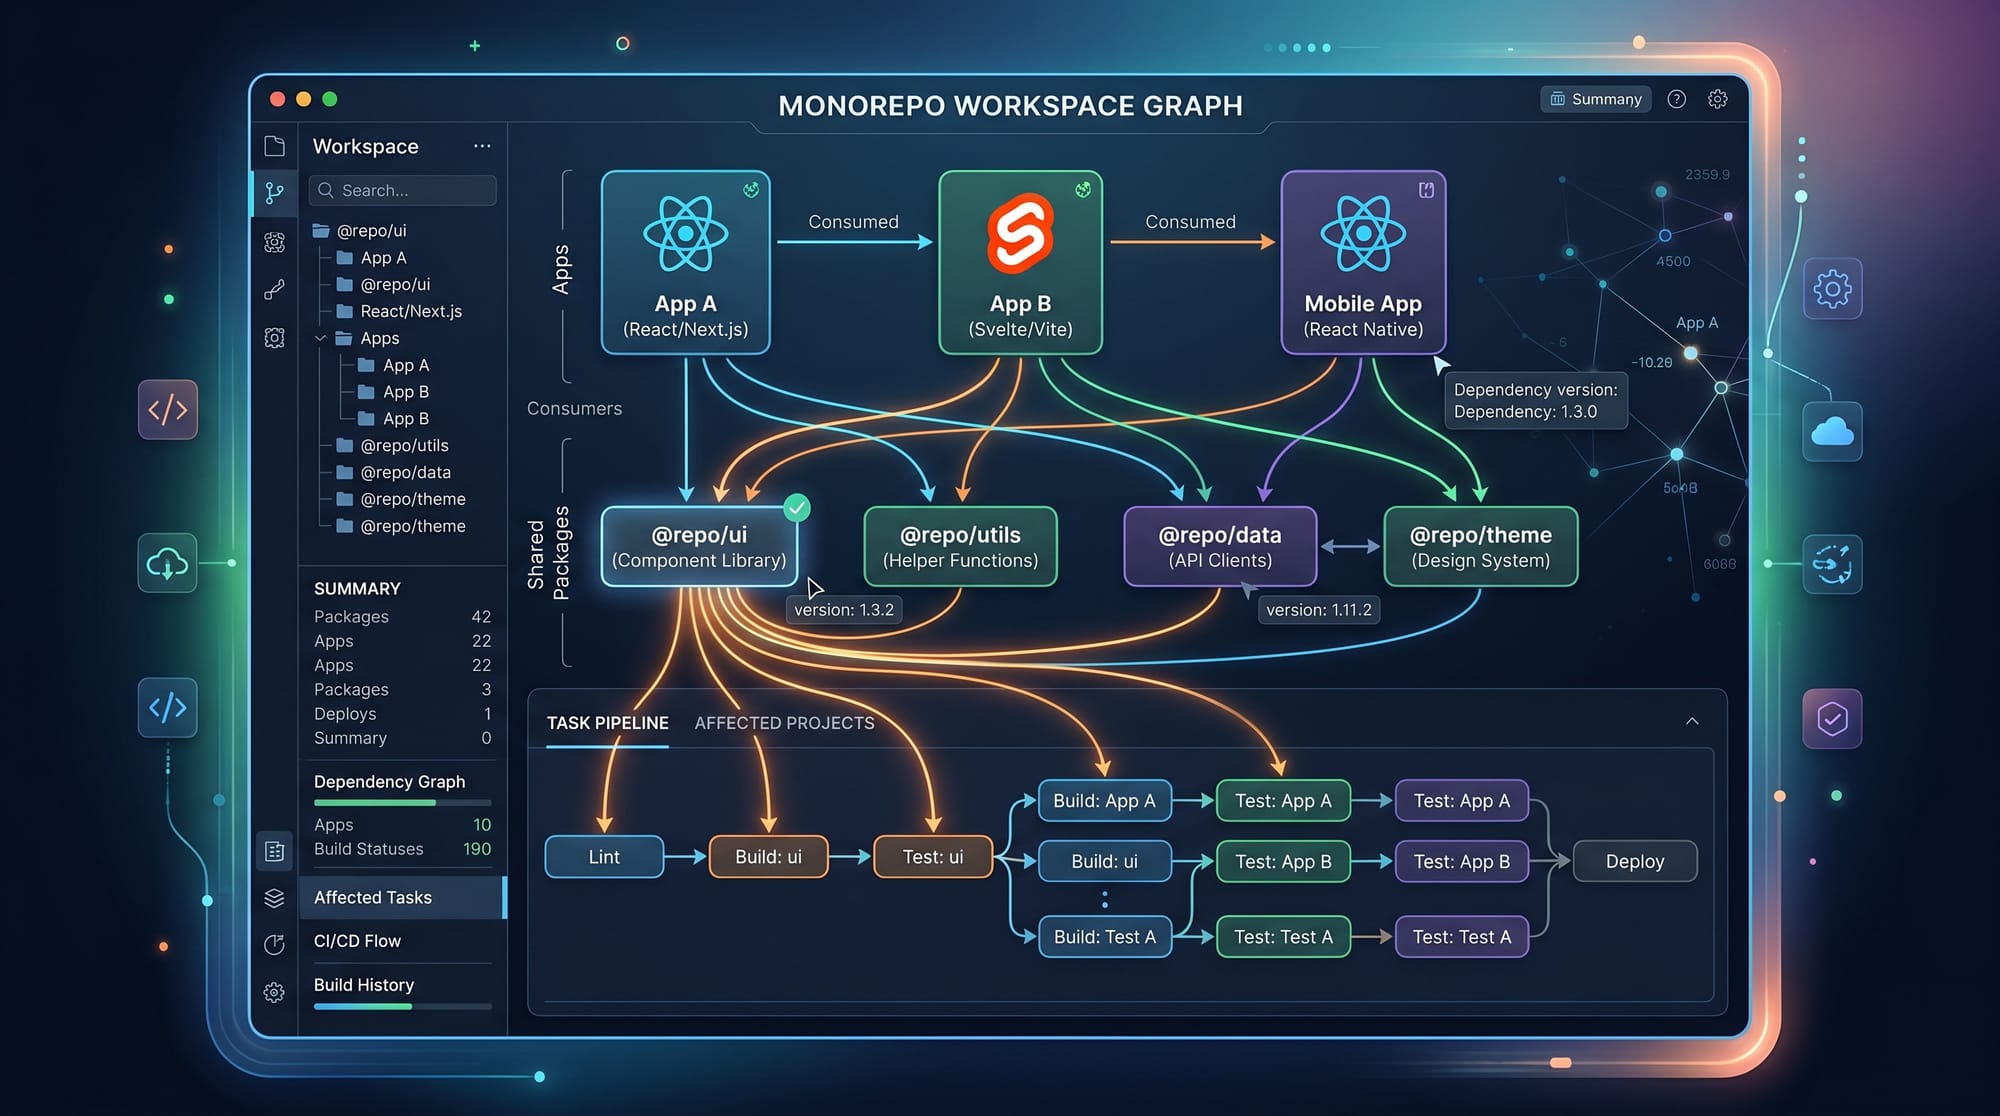Select the @repo/ui Component Library node

(699, 547)
